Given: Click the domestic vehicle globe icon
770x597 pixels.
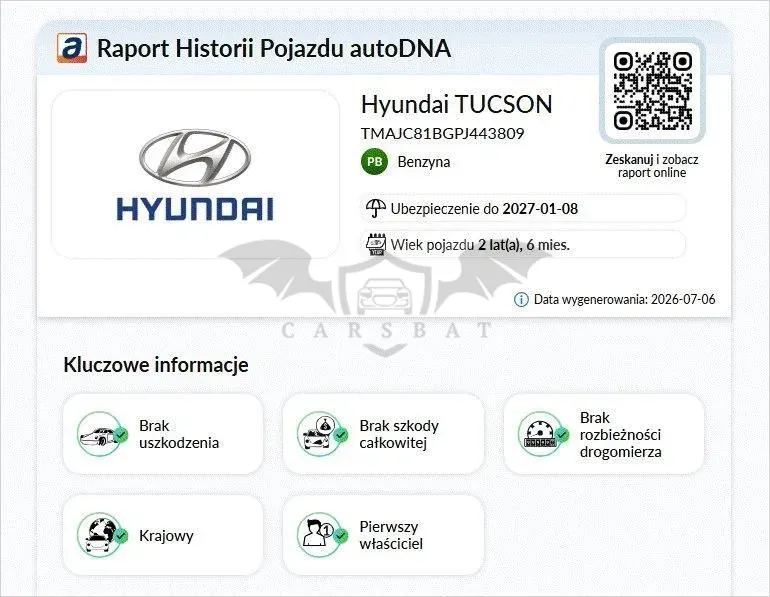Looking at the screenshot, I should 103,535.
